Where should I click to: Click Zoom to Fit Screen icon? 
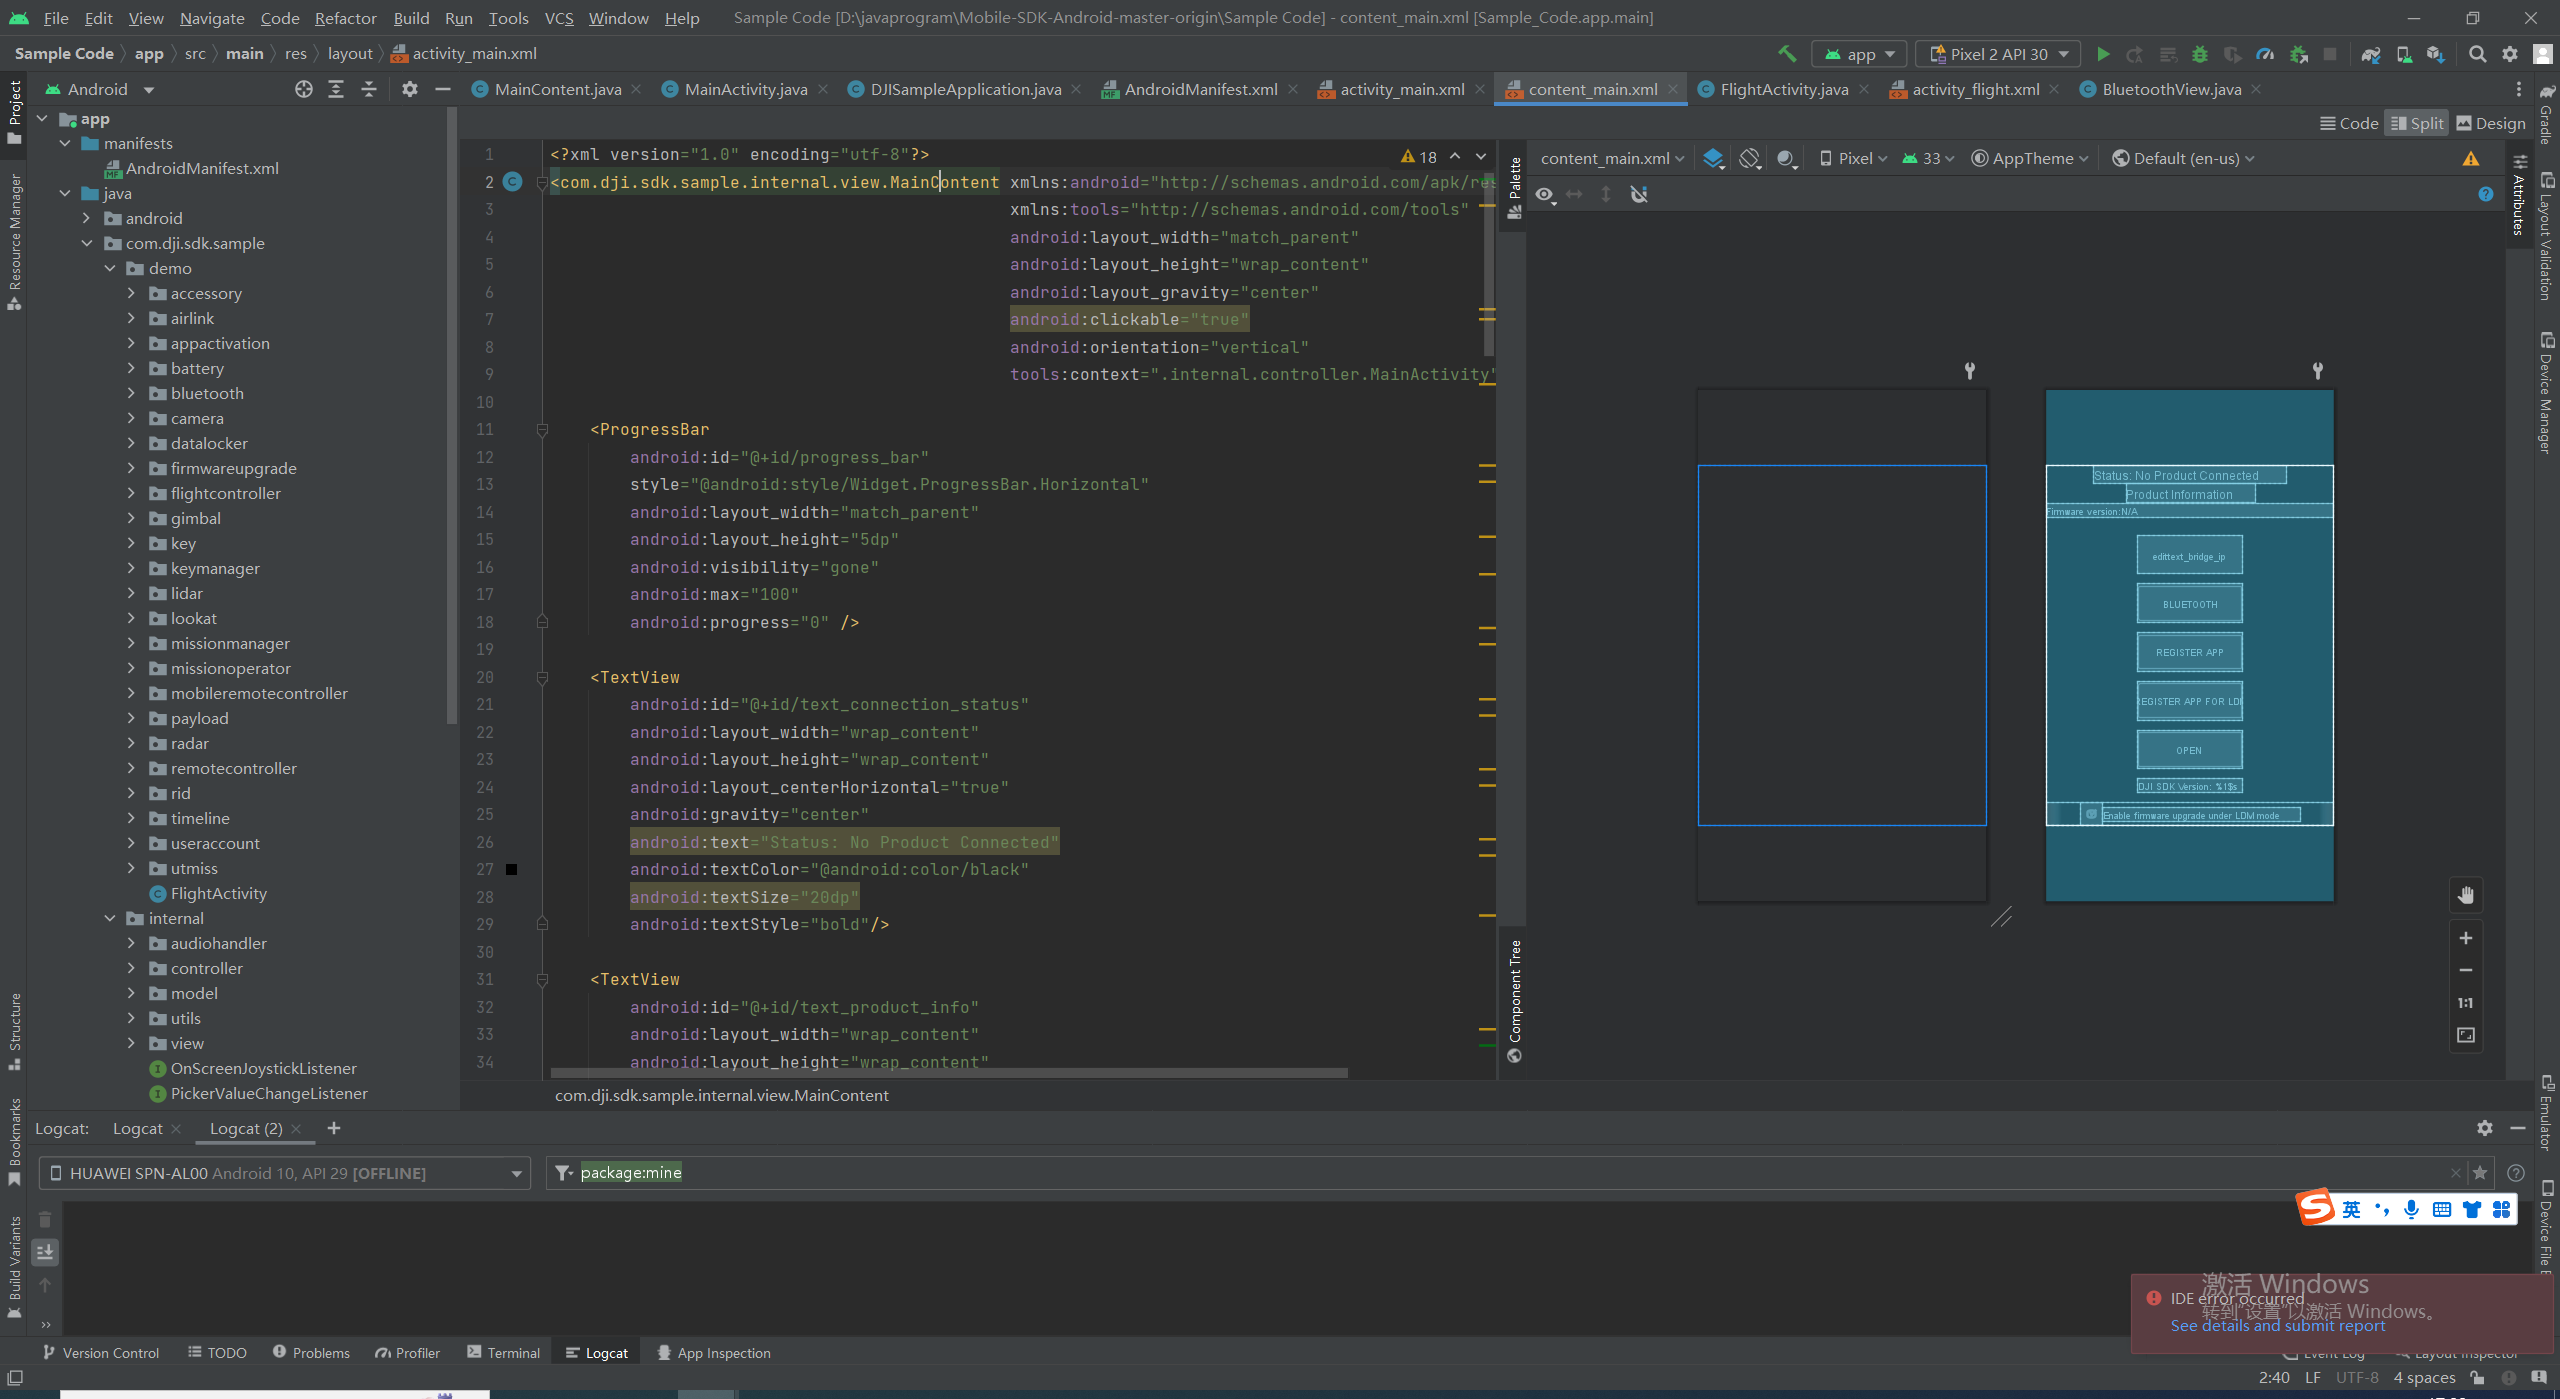(x=2466, y=1035)
